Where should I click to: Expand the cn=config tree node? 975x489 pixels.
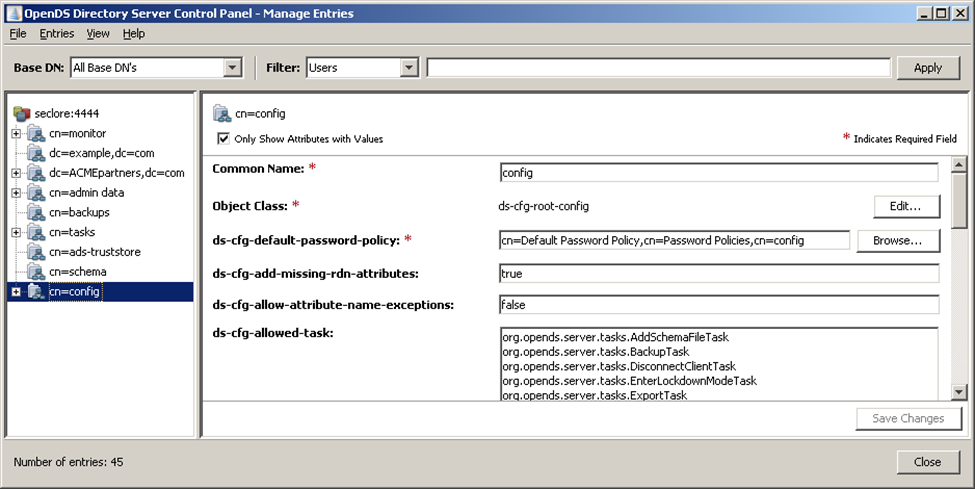pyautogui.click(x=16, y=292)
